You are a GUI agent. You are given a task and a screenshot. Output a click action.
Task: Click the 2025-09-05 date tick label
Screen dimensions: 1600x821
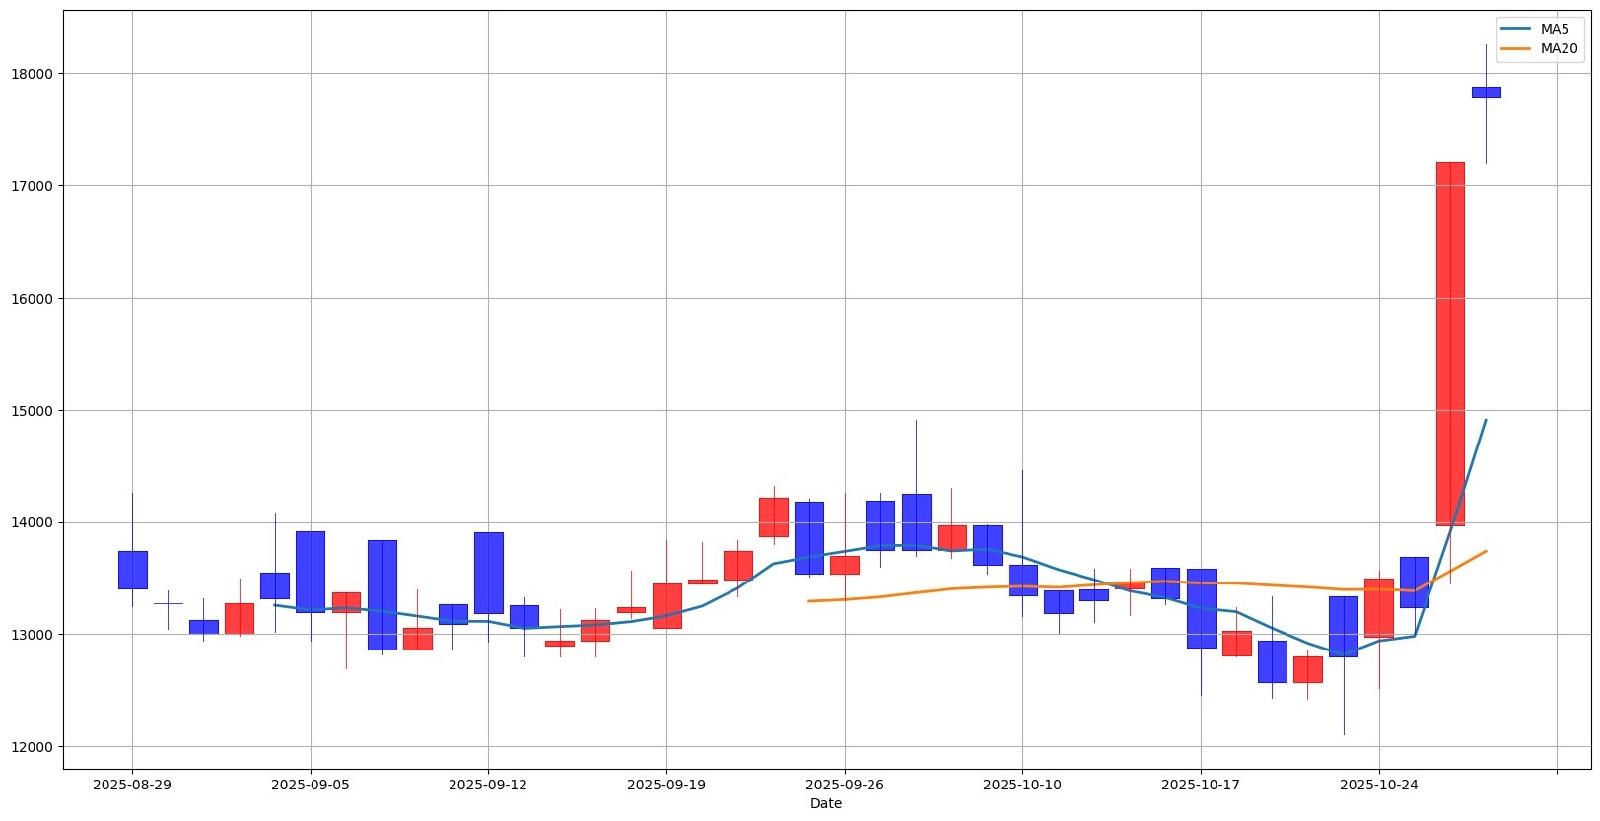310,786
